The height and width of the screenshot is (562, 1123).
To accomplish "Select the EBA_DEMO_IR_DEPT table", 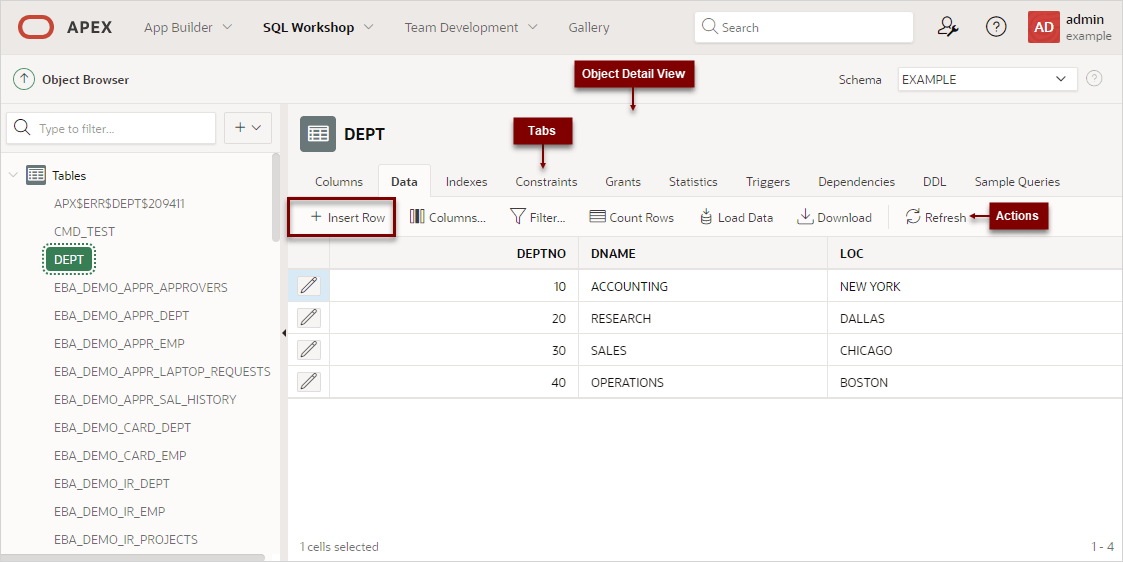I will tap(112, 483).
